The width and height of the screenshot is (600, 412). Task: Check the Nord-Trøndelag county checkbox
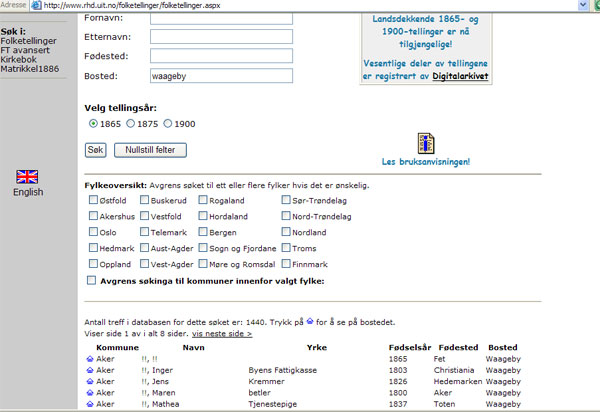point(286,216)
